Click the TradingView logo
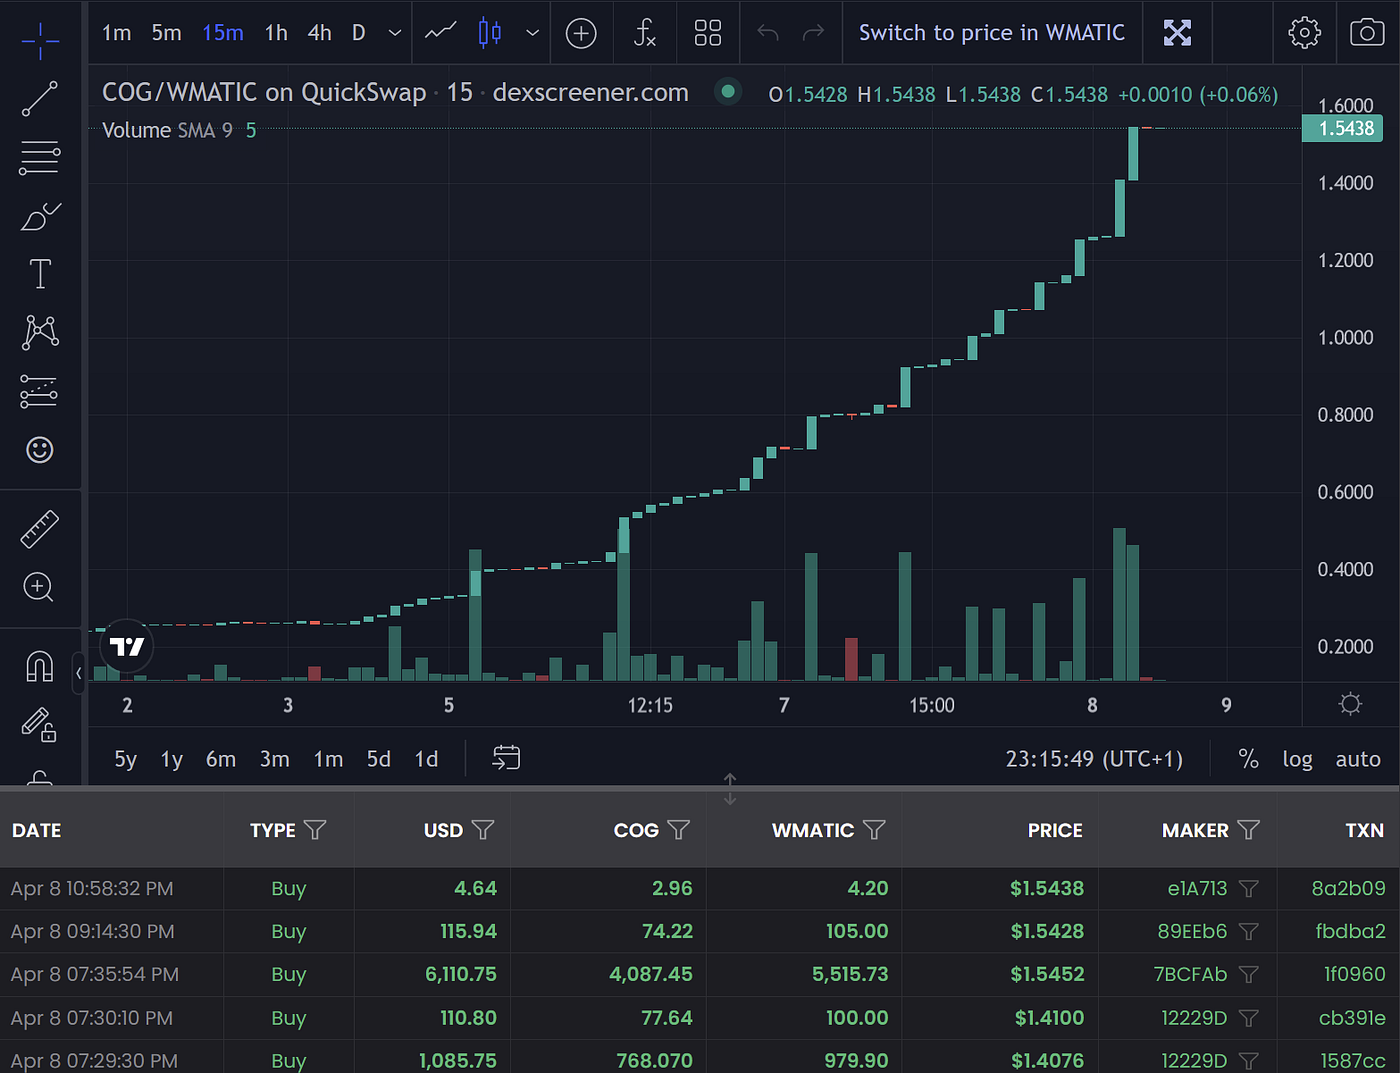The image size is (1400, 1073). point(127,646)
